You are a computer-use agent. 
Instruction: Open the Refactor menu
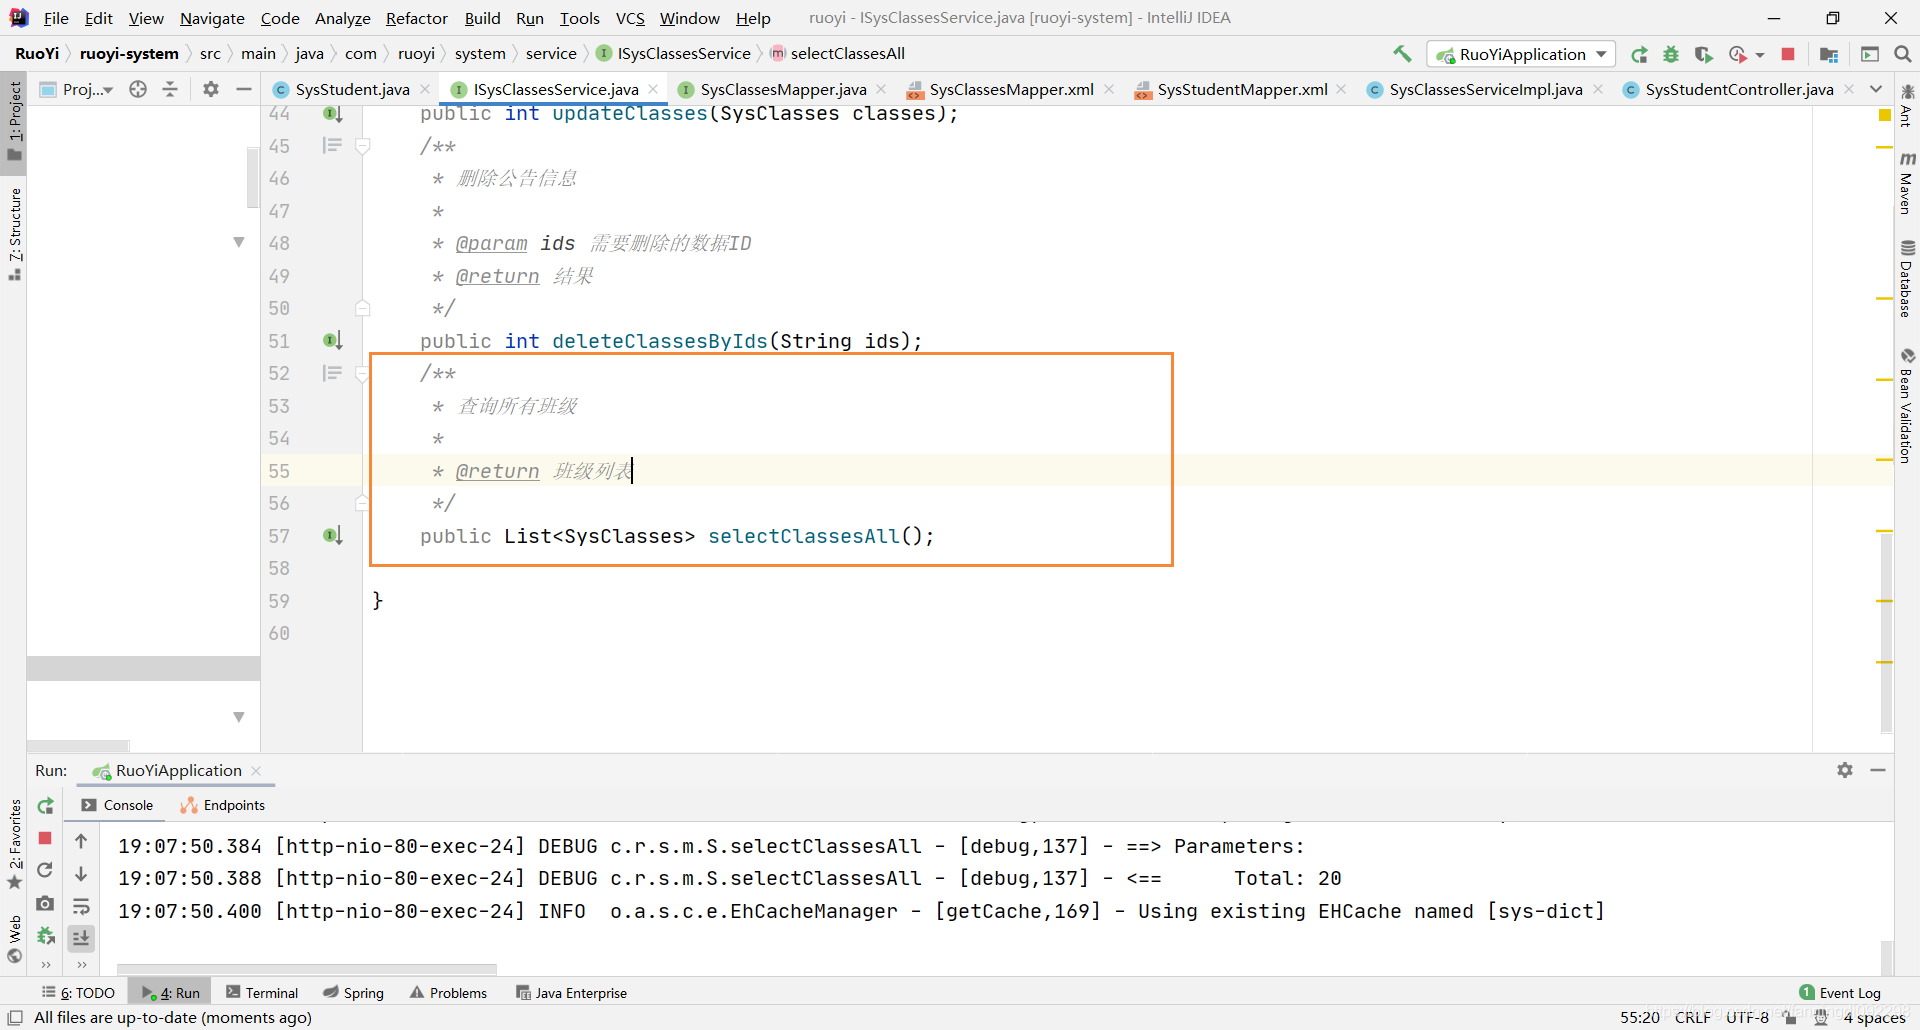click(x=417, y=18)
